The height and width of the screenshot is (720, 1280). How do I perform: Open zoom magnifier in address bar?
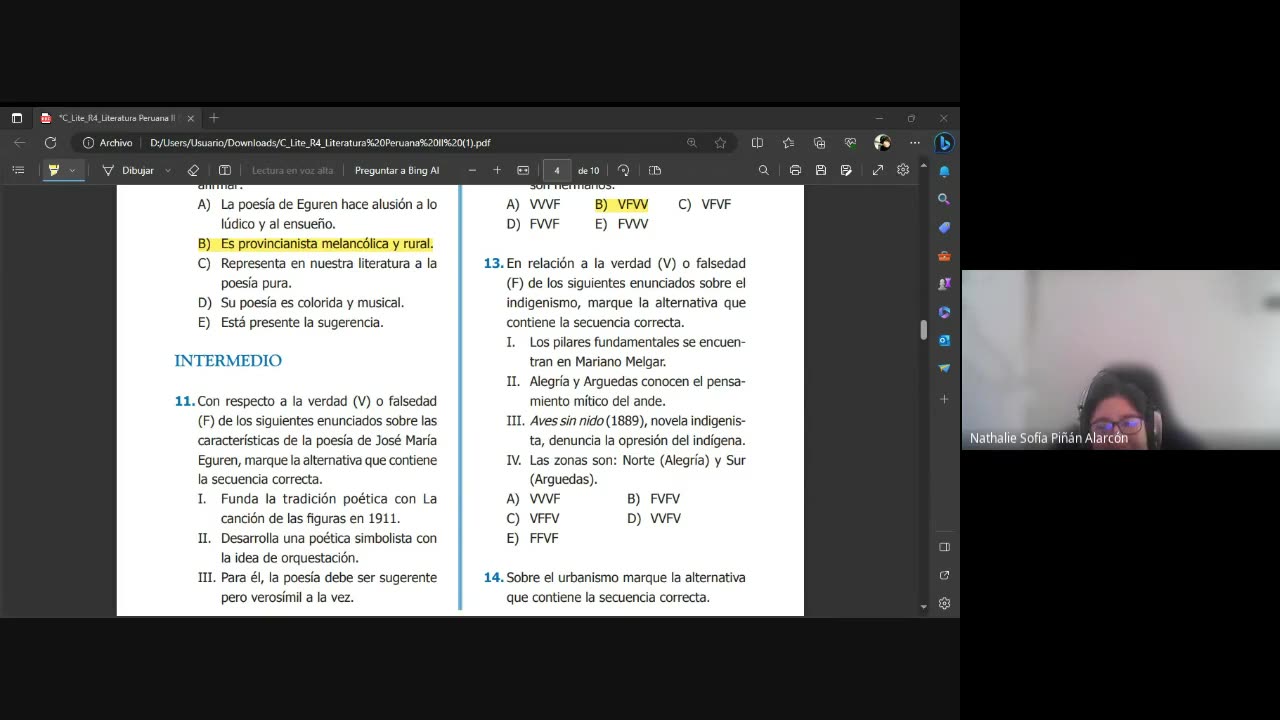point(692,143)
